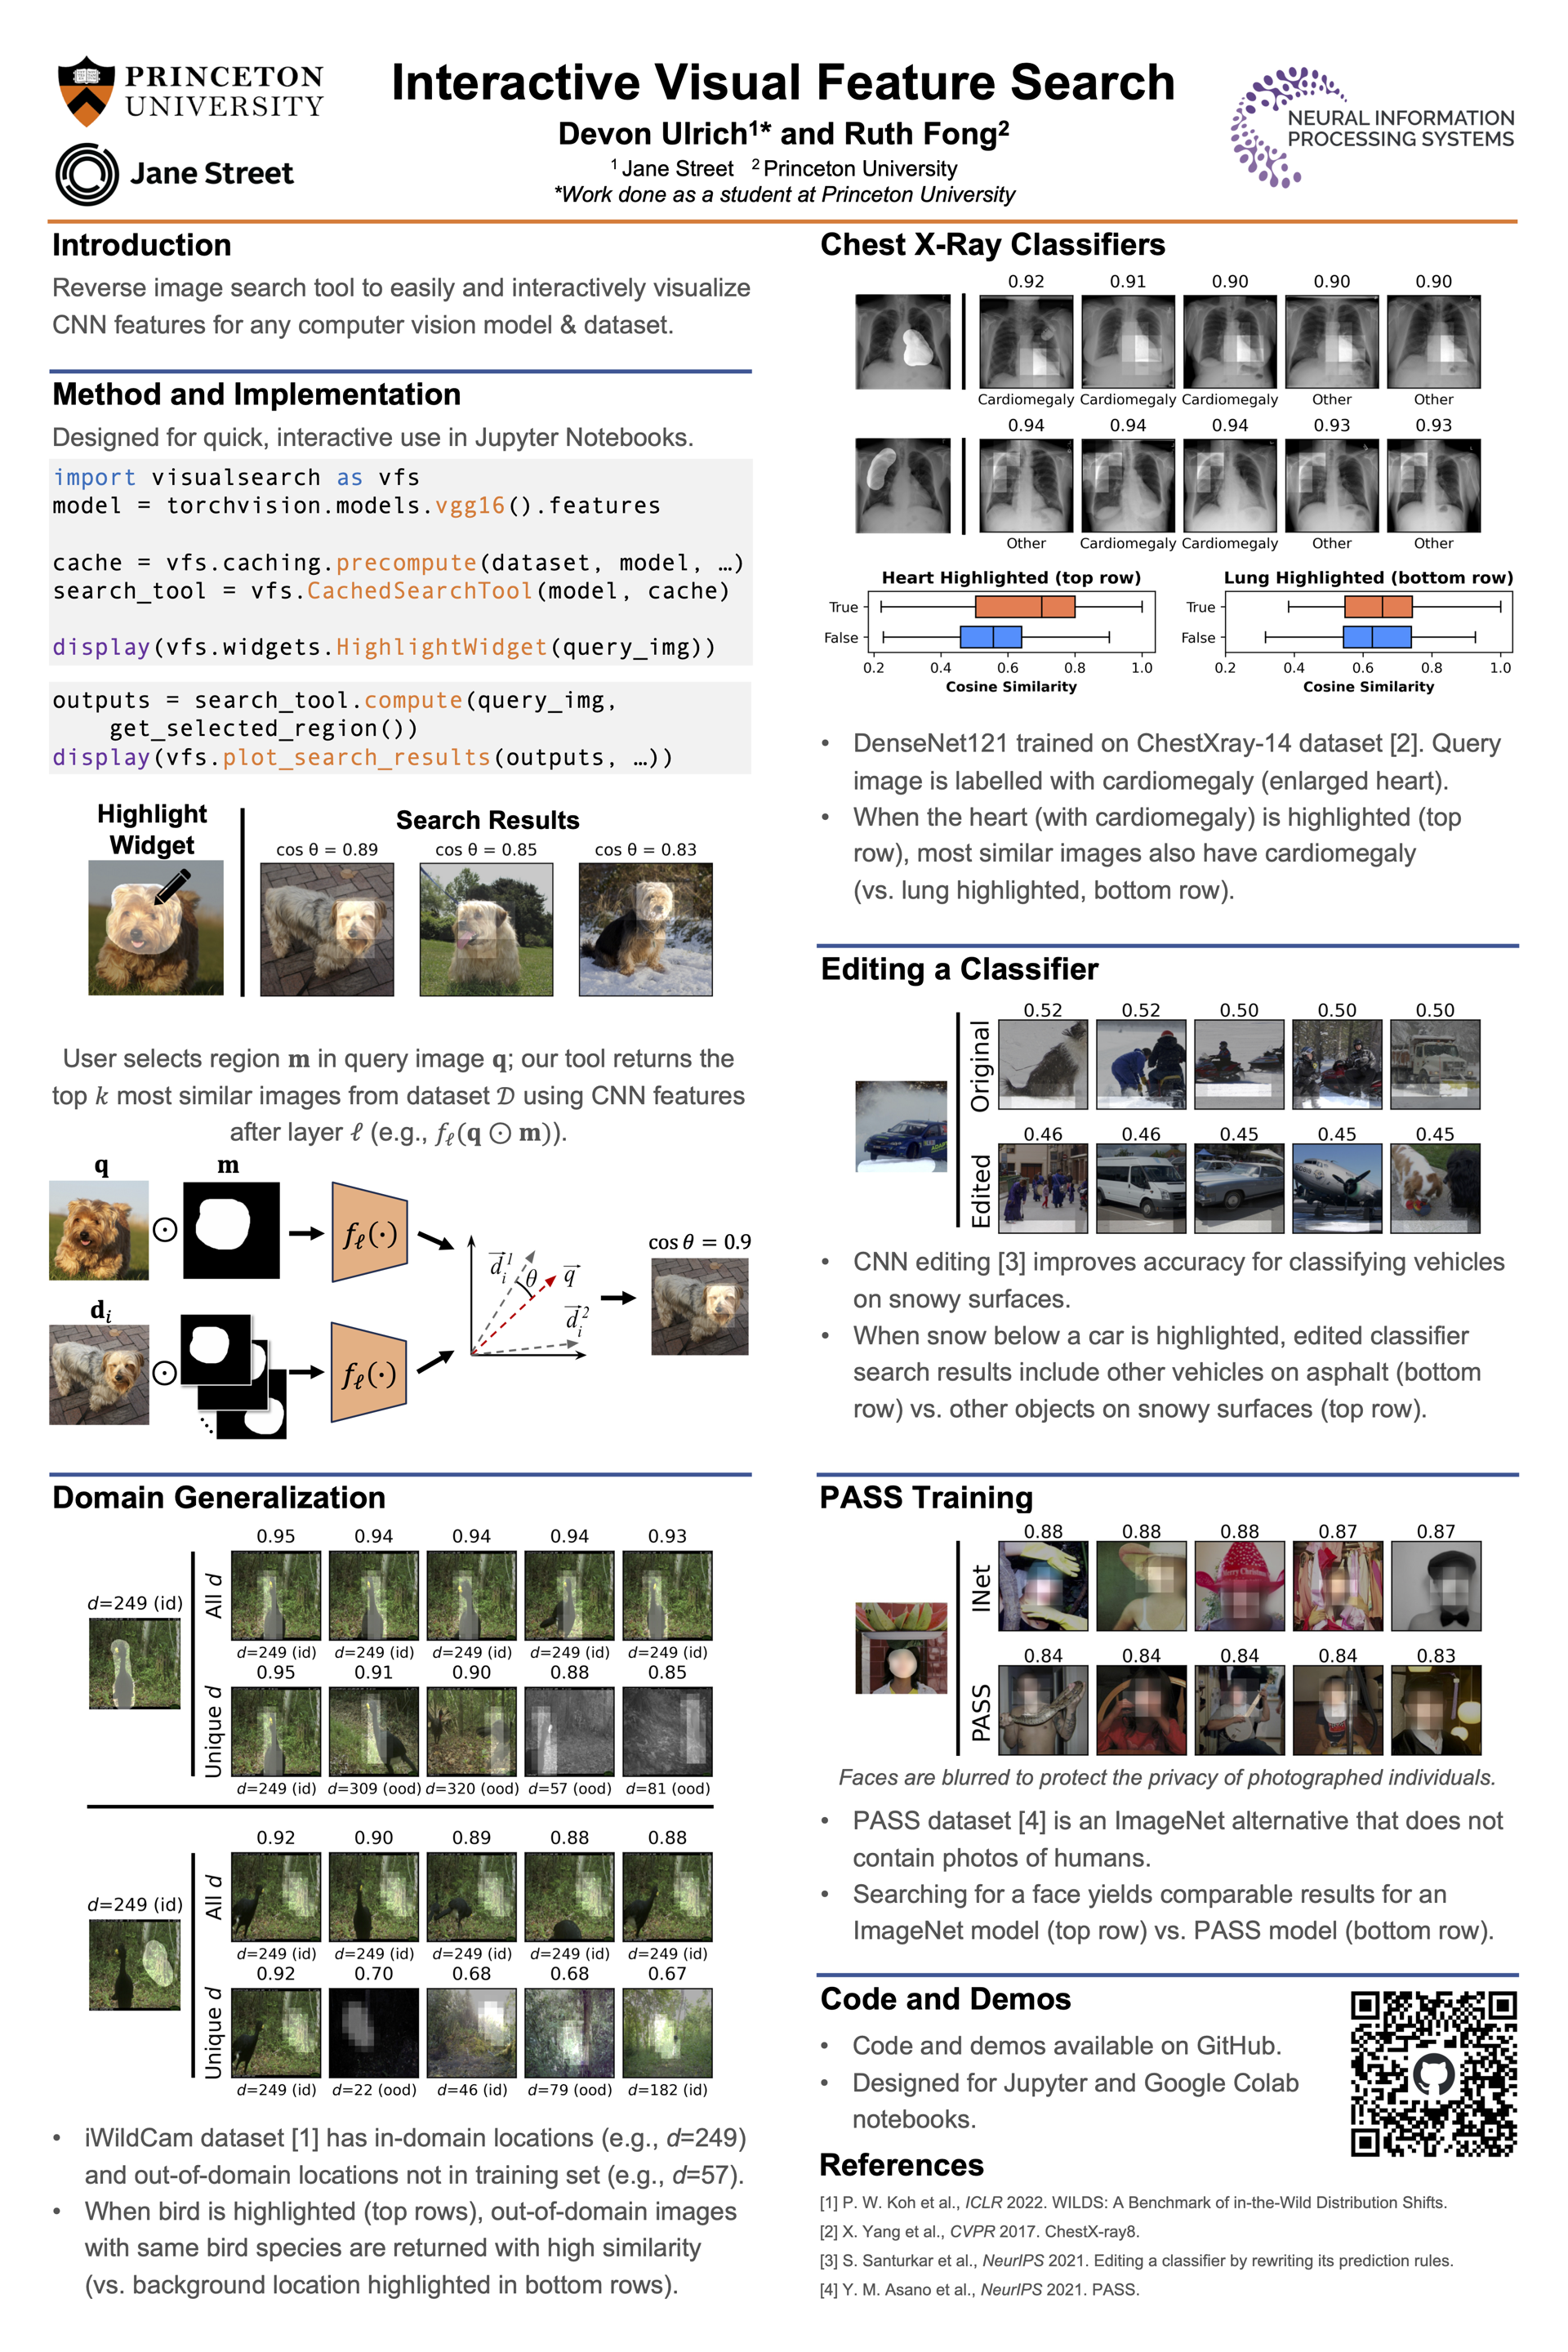Image resolution: width=1568 pixels, height=2352 pixels.
Task: Click the pencil icon on Highlight Widget
Action: click(172, 886)
